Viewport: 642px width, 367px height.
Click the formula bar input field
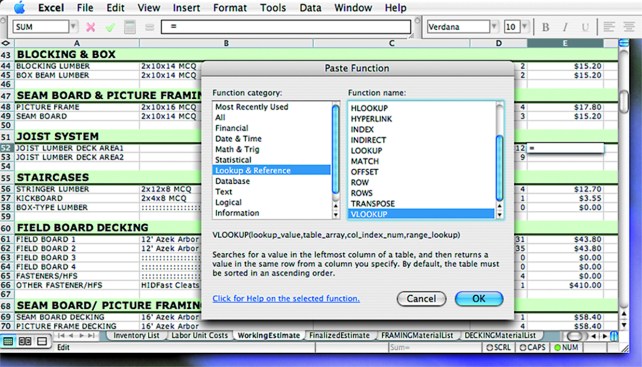click(x=286, y=27)
